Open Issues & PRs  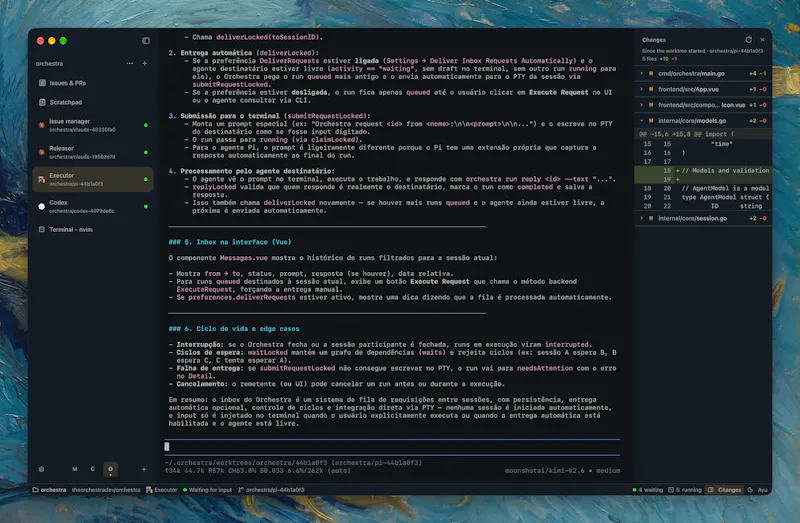pos(93,83)
